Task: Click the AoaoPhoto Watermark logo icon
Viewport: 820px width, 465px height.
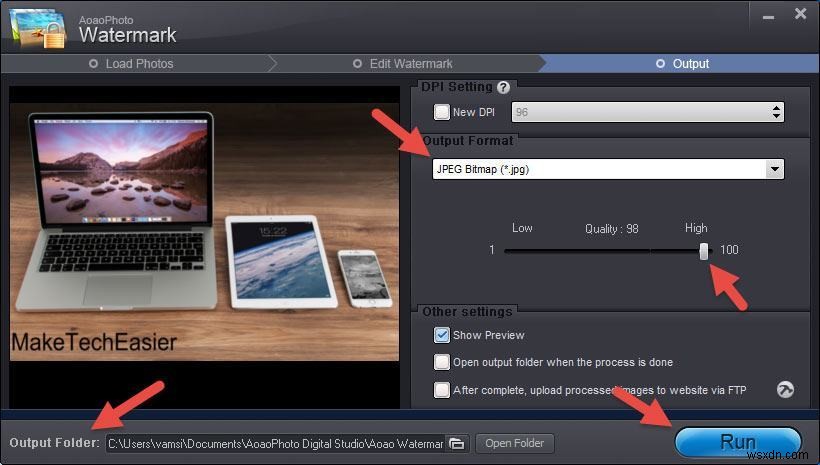Action: click(x=39, y=29)
